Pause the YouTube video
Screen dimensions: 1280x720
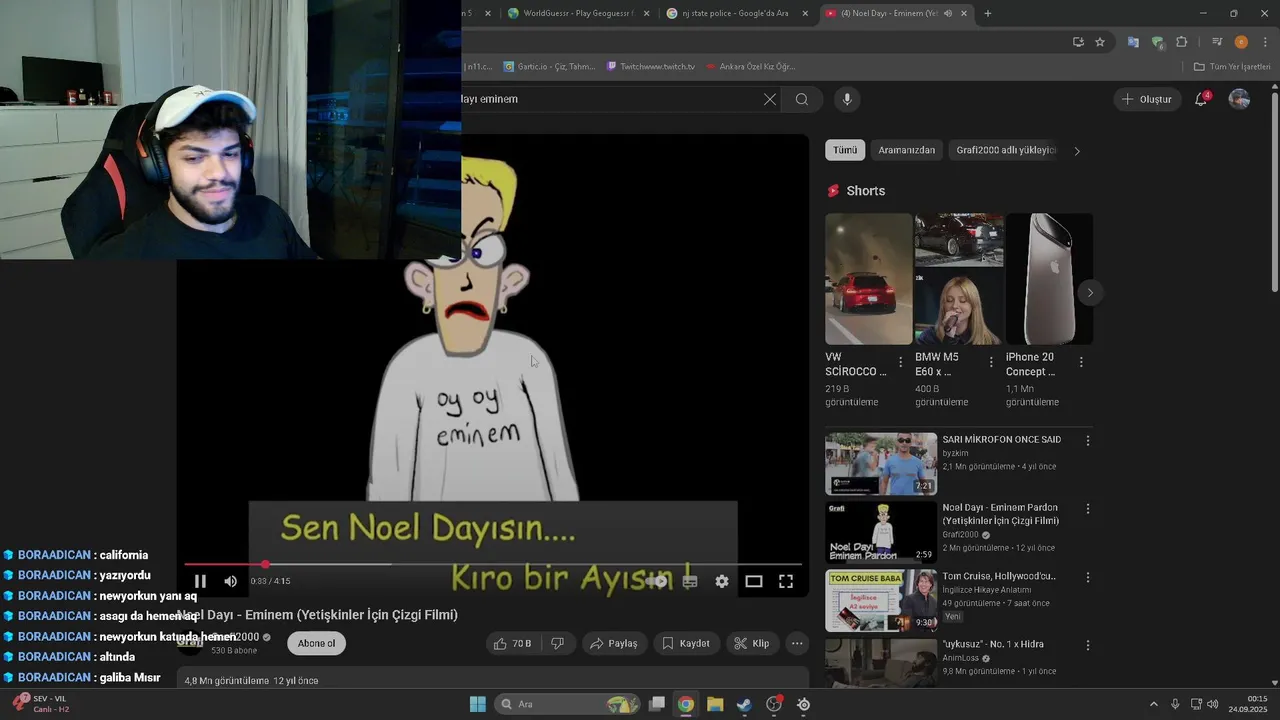click(x=200, y=581)
